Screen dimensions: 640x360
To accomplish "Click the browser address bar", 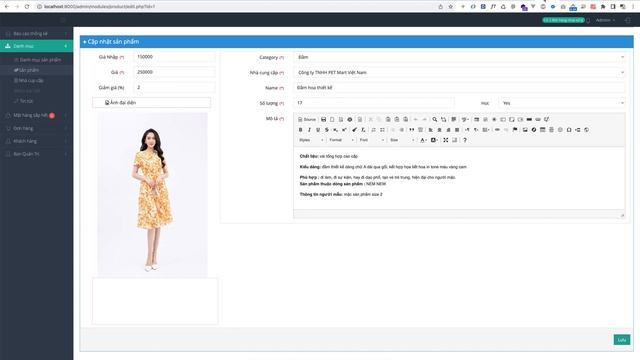I will point(237,7).
